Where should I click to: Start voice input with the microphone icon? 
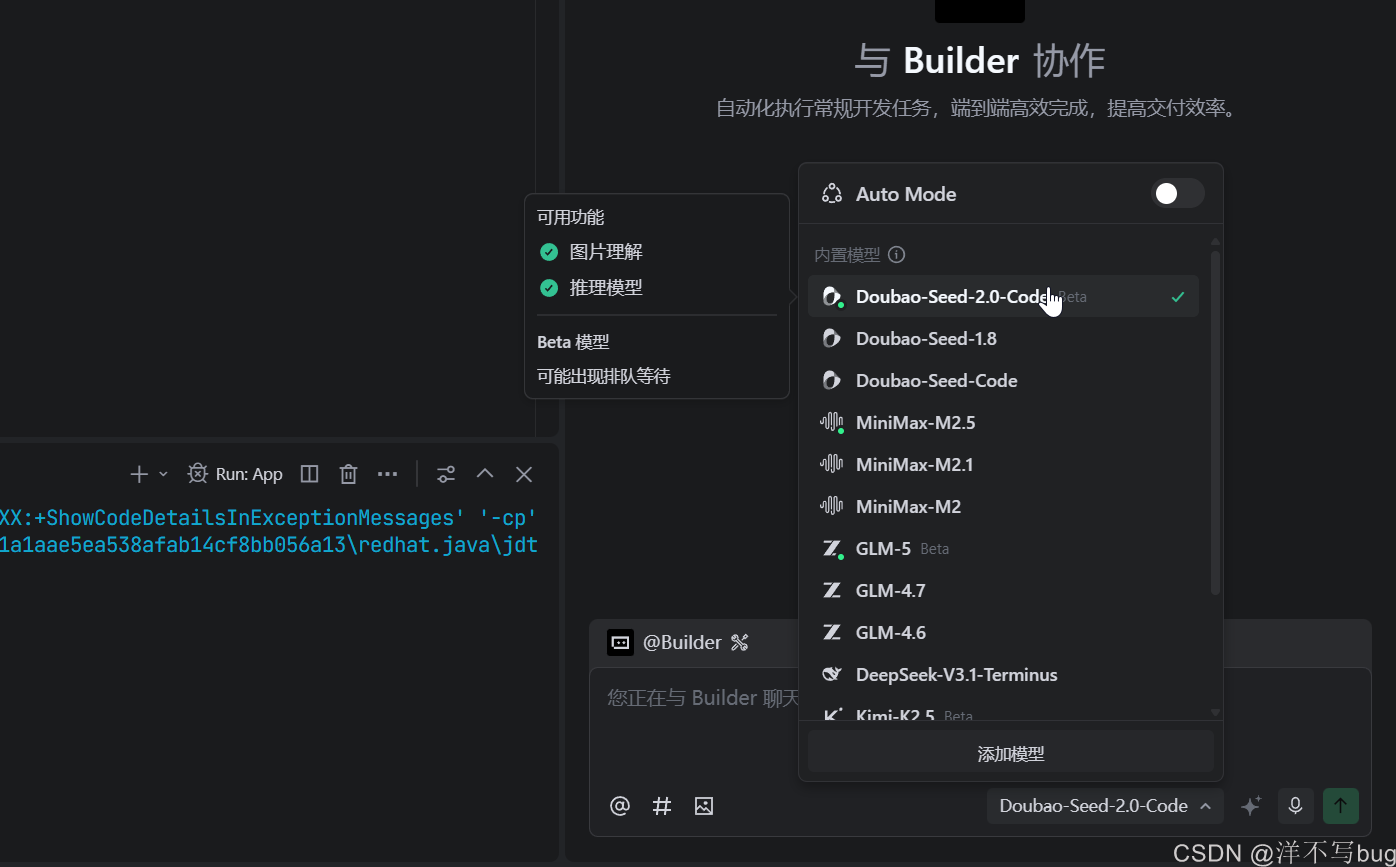(1295, 806)
